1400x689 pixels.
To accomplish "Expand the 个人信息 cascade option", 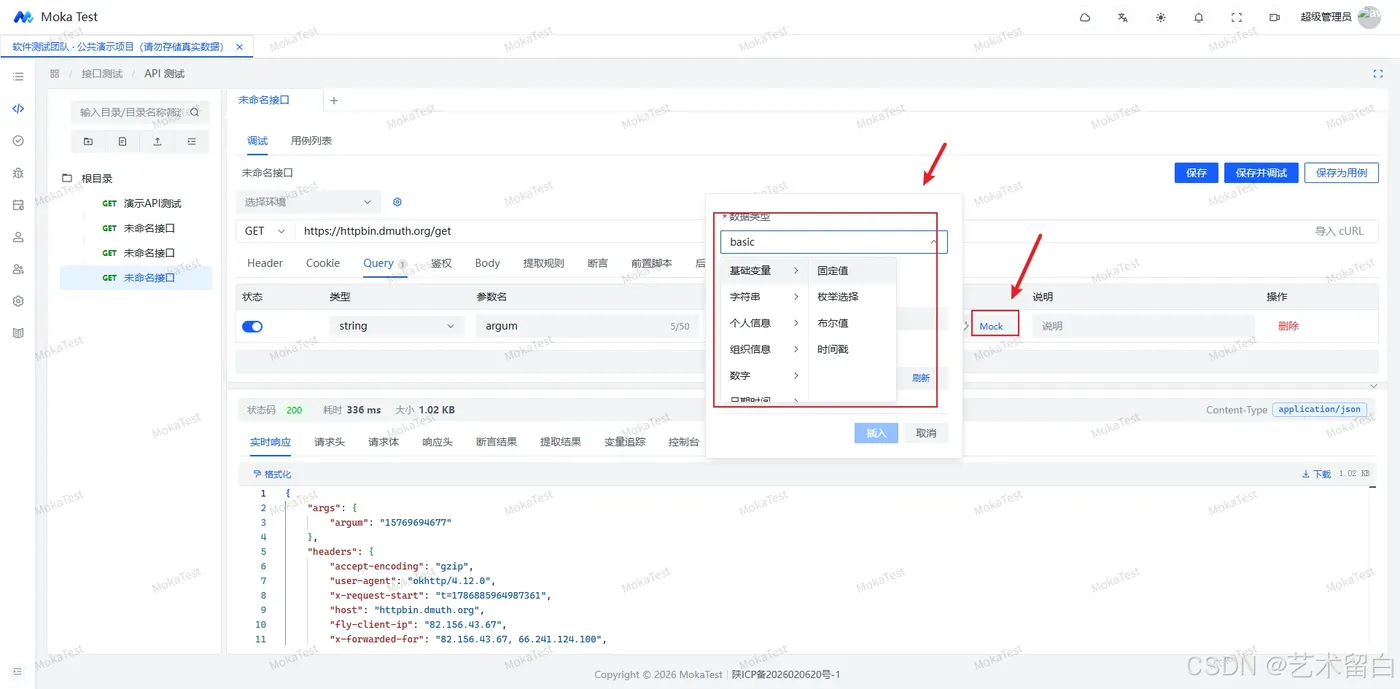I will pos(764,323).
